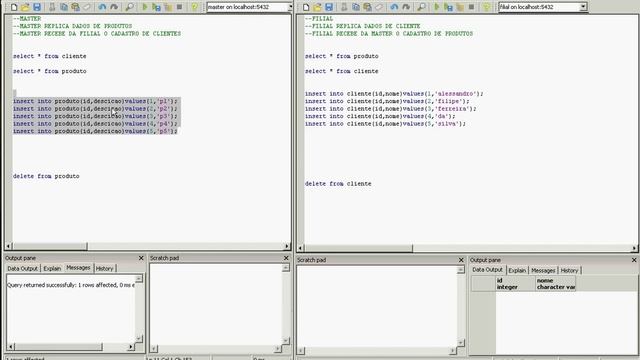Save file icon in master query window
640x360 pixels.
(37, 7)
